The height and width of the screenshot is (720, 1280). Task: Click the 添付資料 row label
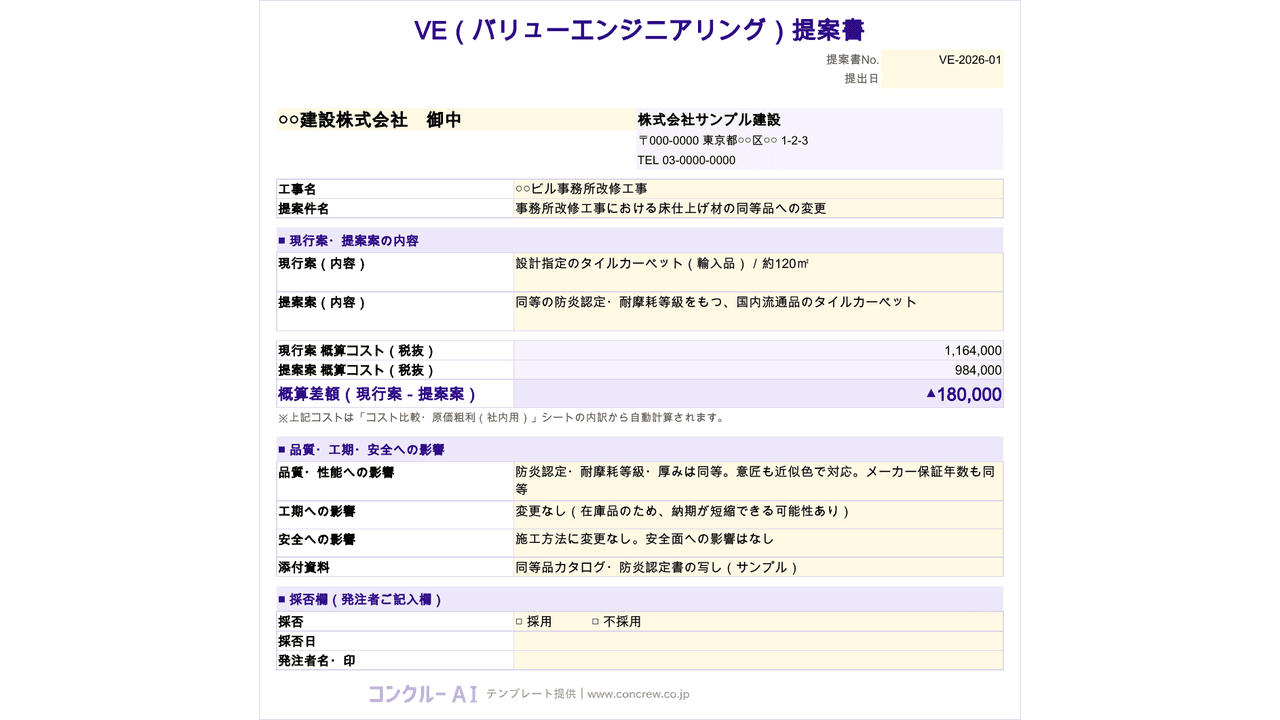(304, 567)
